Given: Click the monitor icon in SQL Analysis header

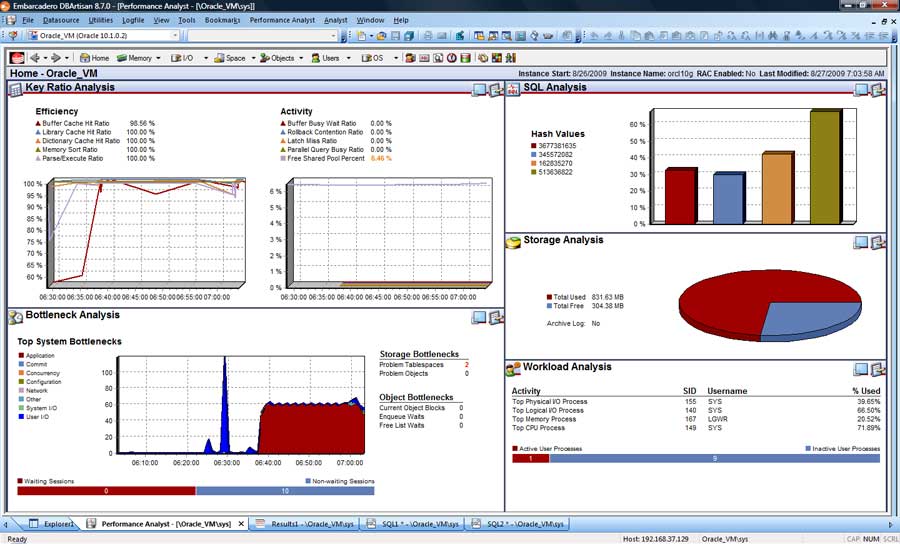Looking at the screenshot, I should pos(861,90).
